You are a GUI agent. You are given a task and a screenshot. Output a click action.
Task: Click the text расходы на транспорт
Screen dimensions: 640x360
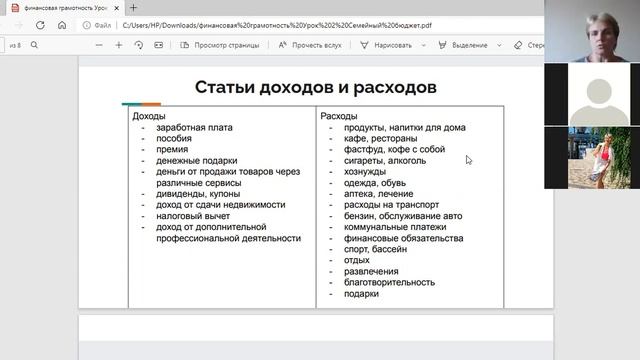coord(391,205)
